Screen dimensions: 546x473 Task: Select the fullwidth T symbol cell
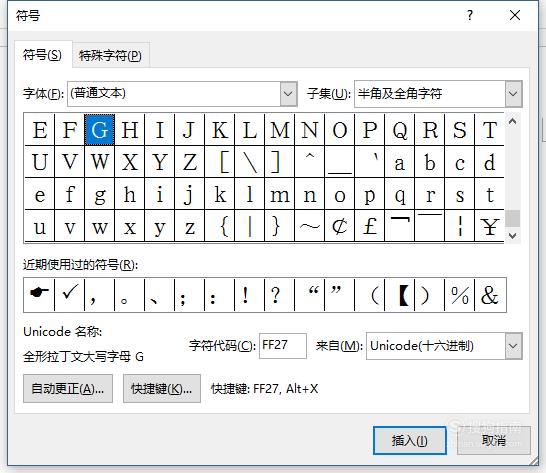click(490, 130)
